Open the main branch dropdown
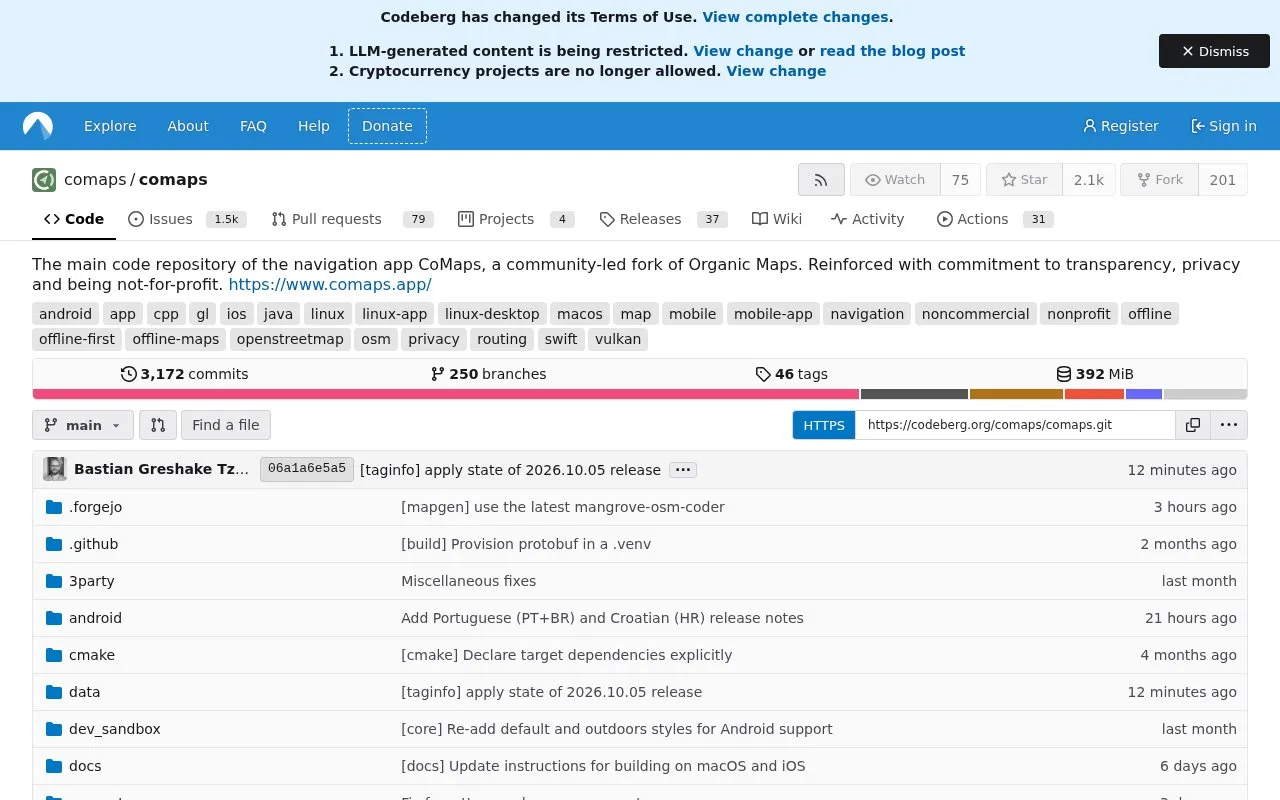1280x800 pixels. click(x=83, y=425)
